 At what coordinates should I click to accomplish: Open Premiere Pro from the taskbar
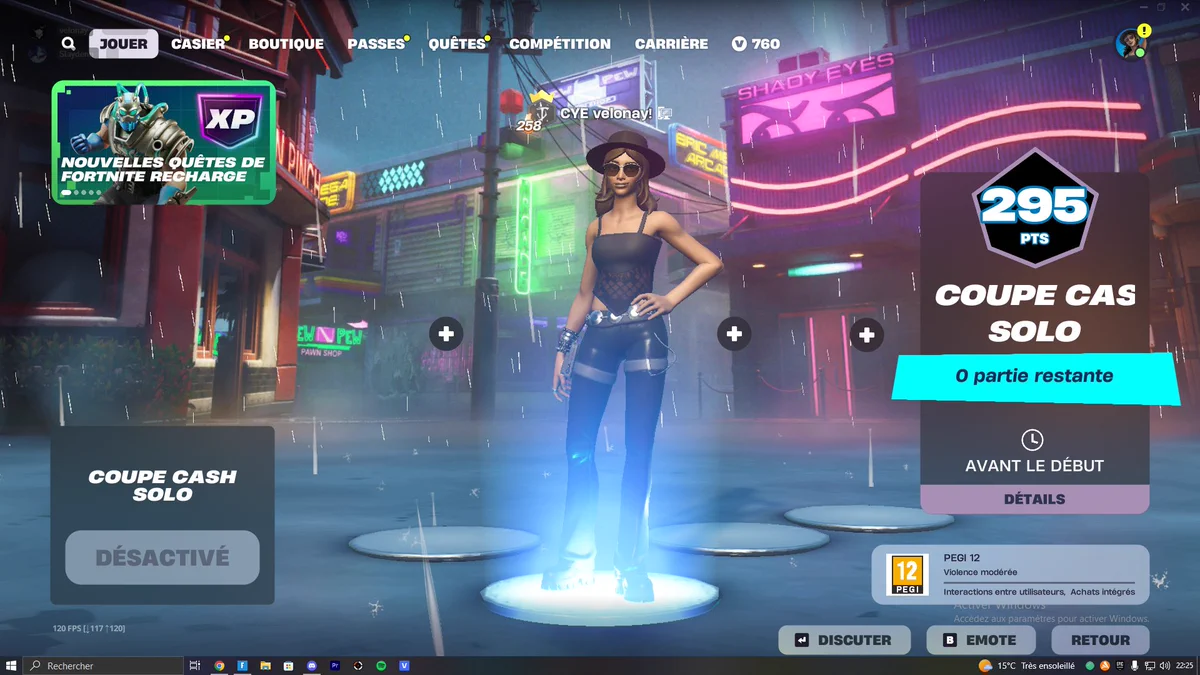coord(335,665)
